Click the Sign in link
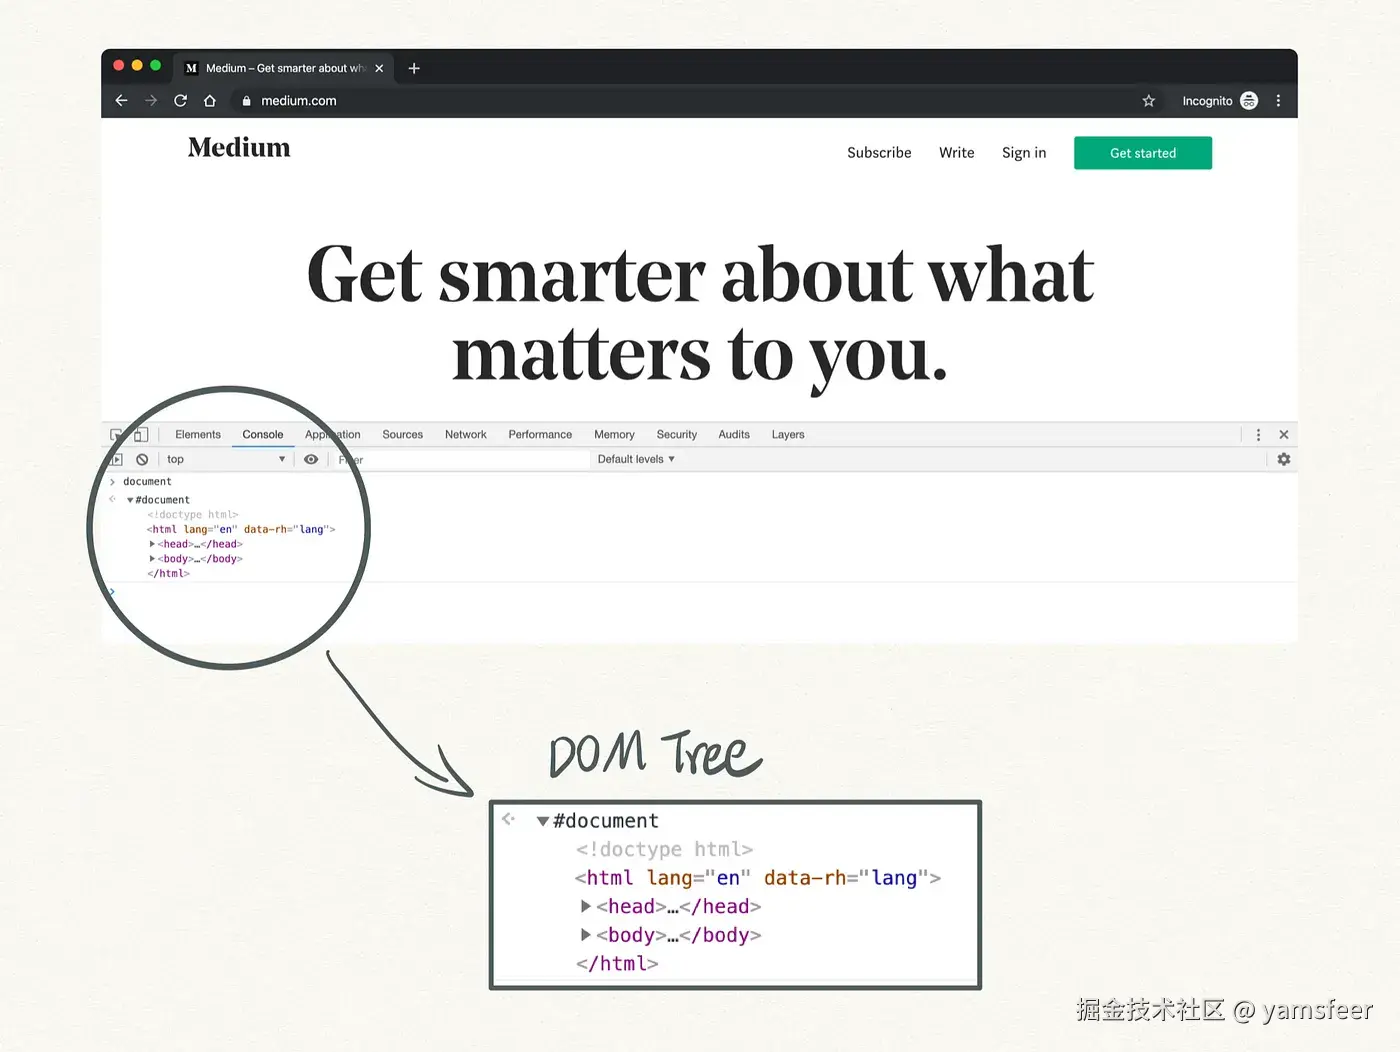1400x1052 pixels. [1024, 153]
